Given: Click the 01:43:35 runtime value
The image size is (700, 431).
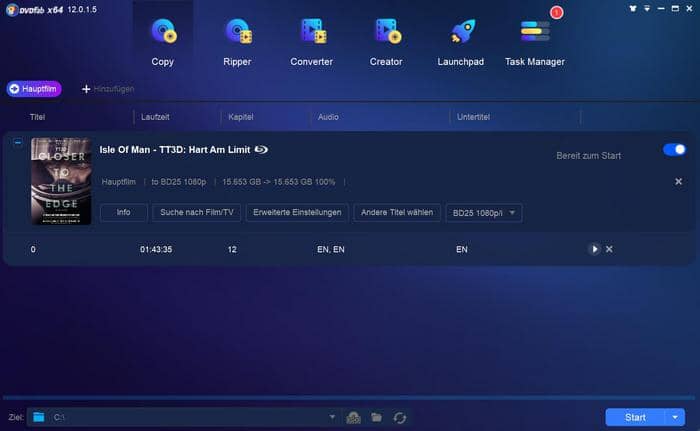Looking at the screenshot, I should click(x=156, y=250).
